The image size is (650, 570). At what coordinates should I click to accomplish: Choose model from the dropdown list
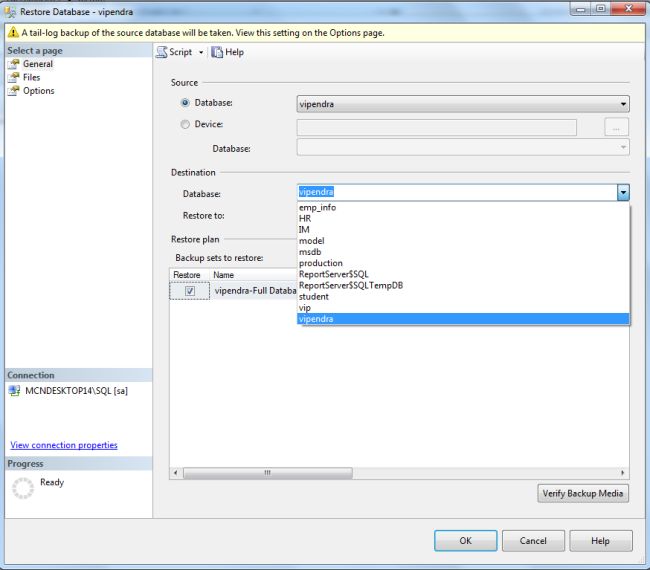(463, 241)
